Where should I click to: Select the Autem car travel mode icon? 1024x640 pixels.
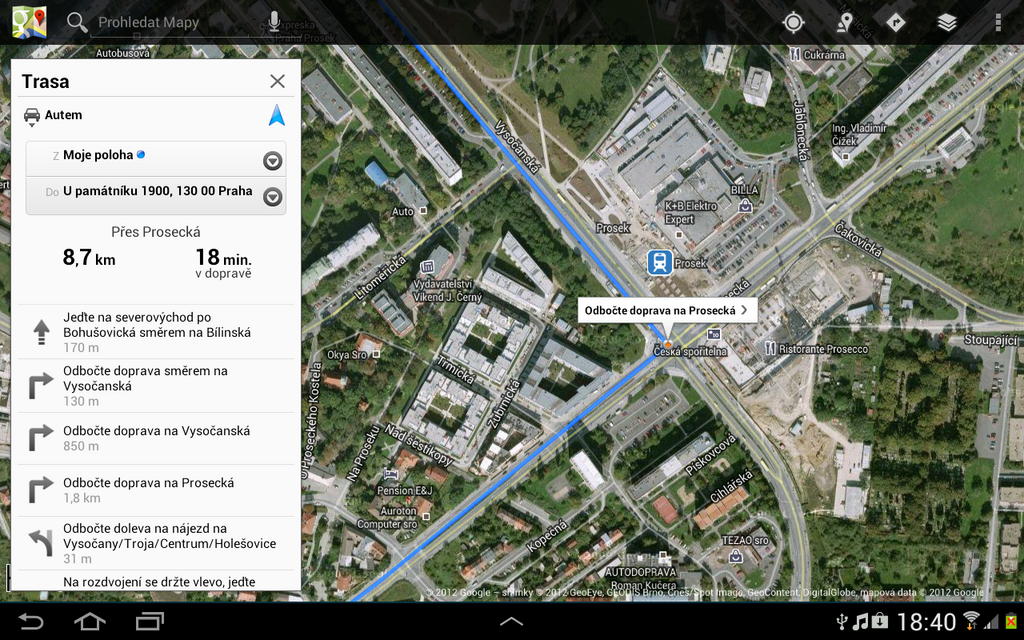click(x=34, y=114)
